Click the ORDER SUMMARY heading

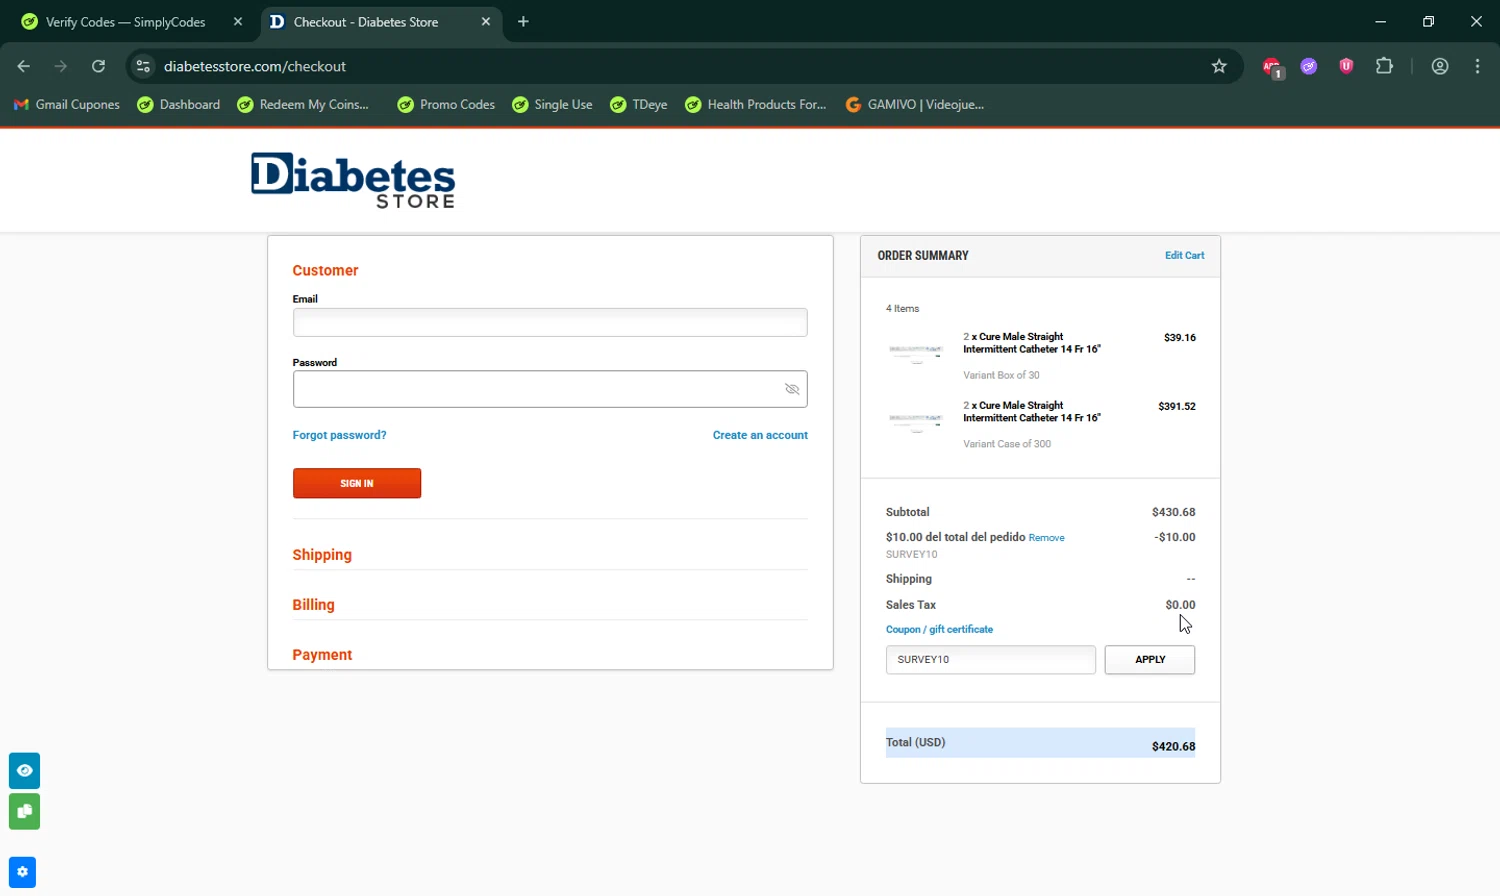pos(923,255)
